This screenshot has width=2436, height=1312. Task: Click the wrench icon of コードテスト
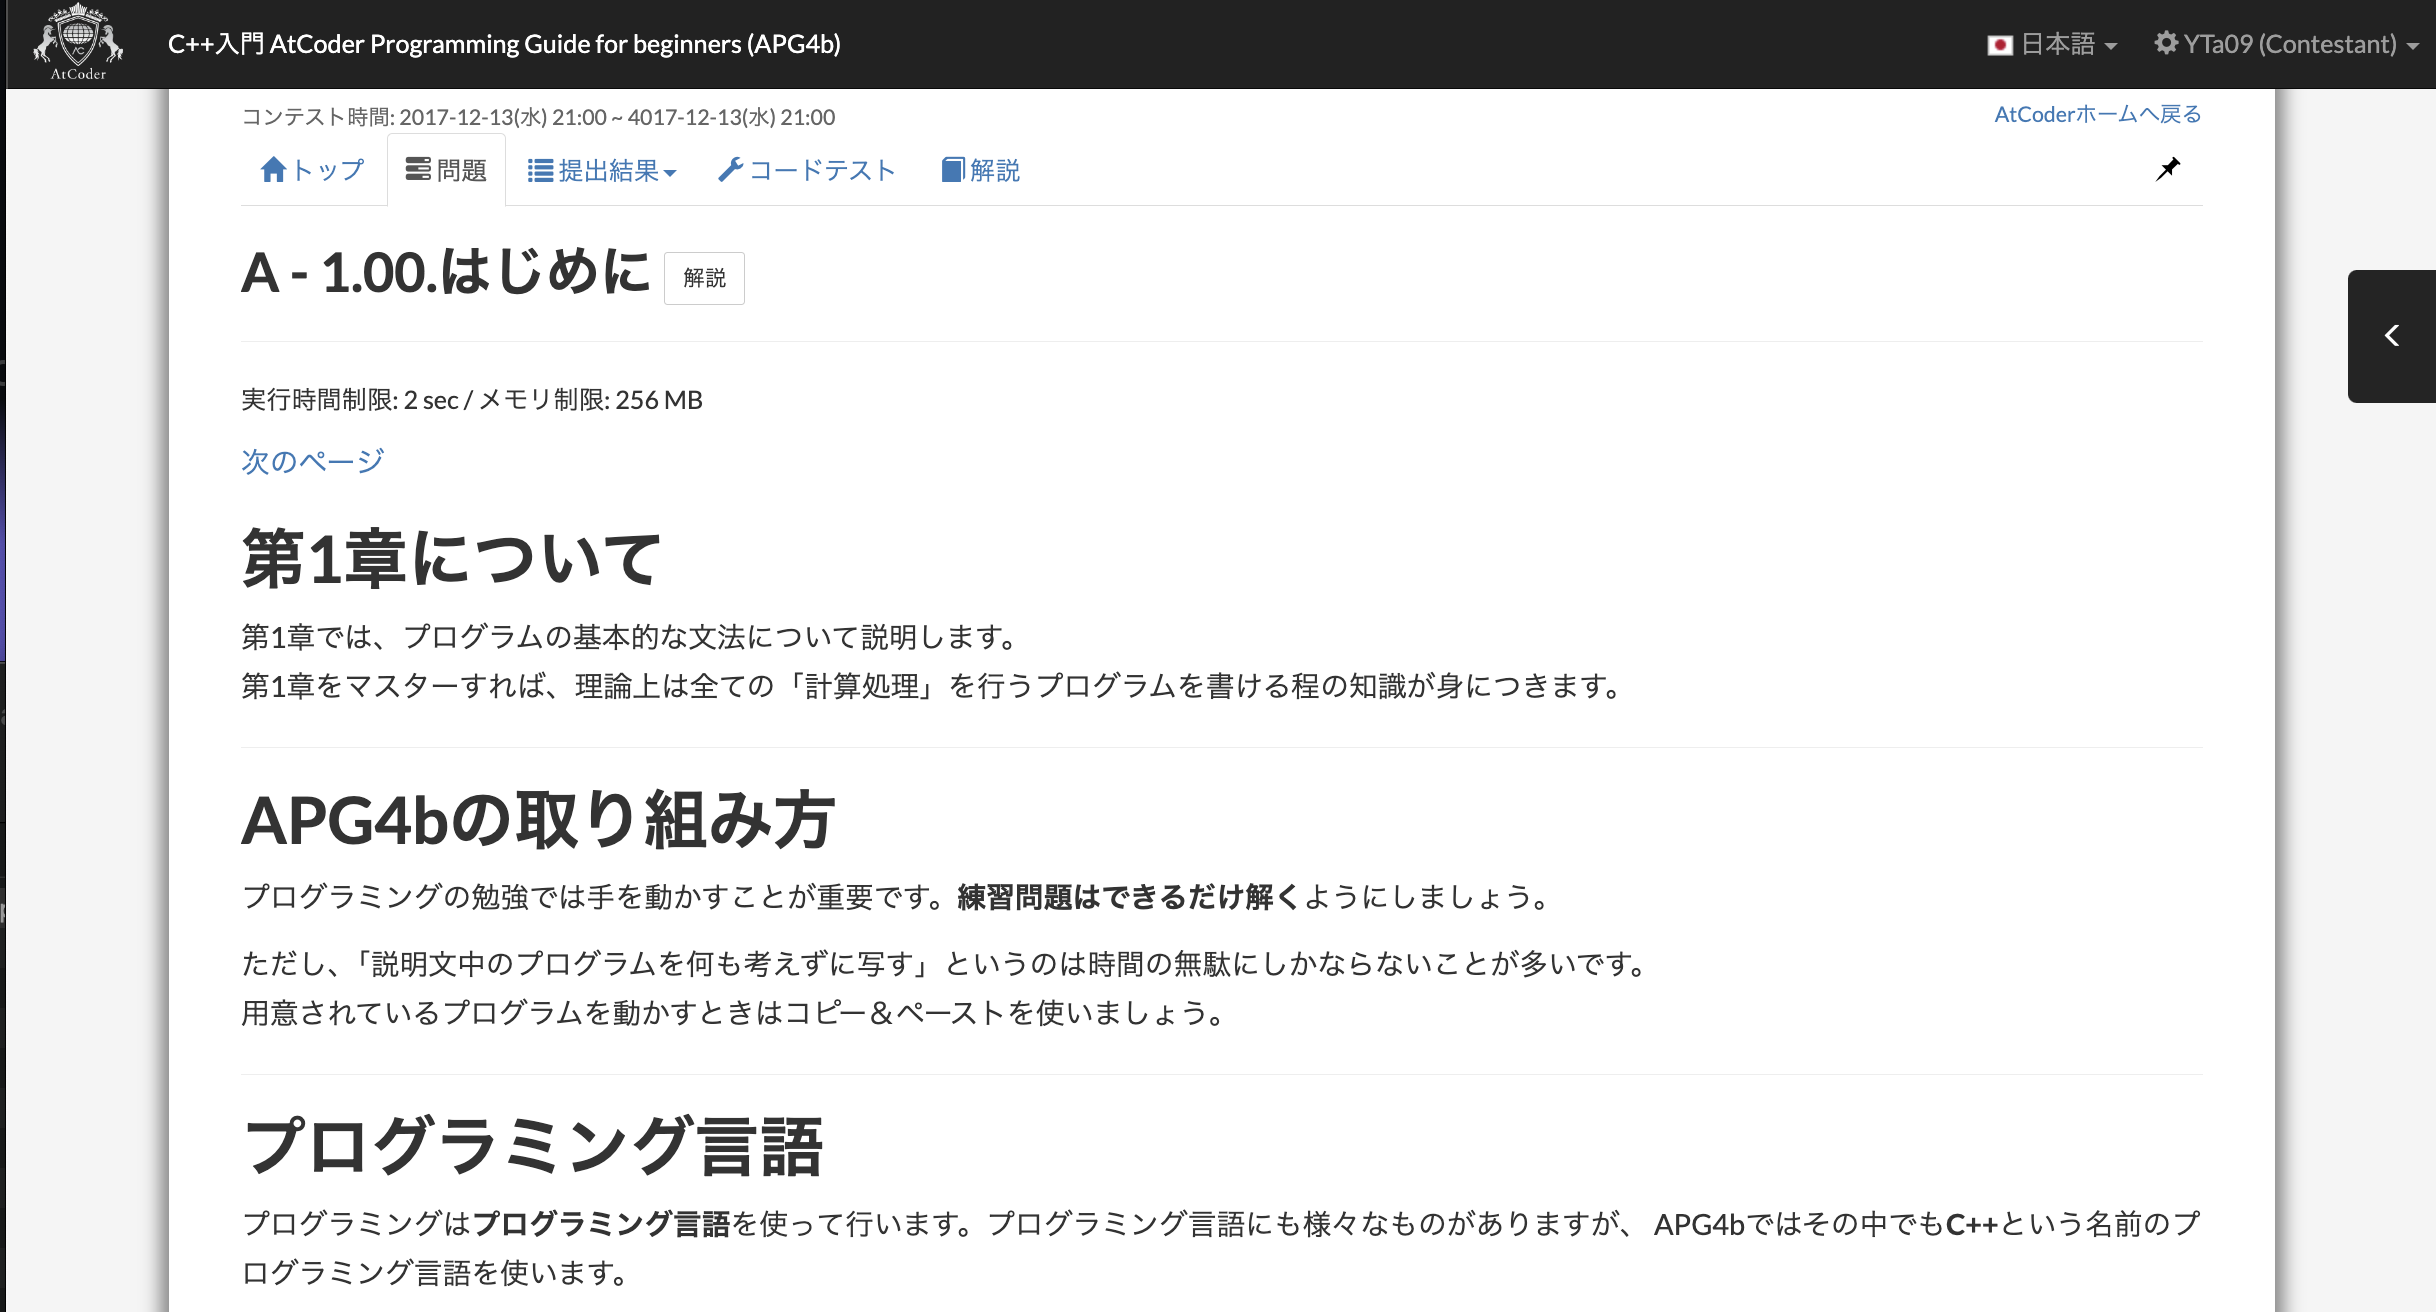coord(730,170)
